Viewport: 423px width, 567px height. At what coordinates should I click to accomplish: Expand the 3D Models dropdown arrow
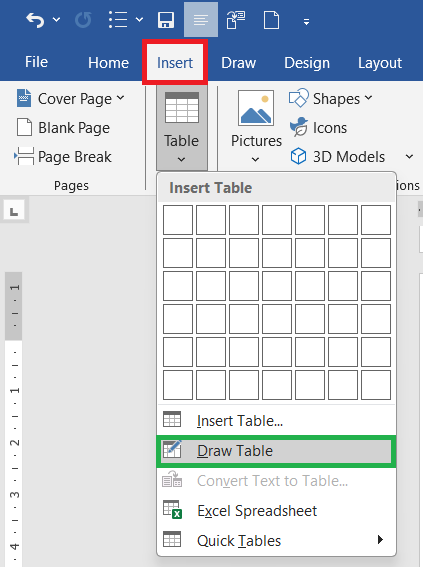point(409,157)
